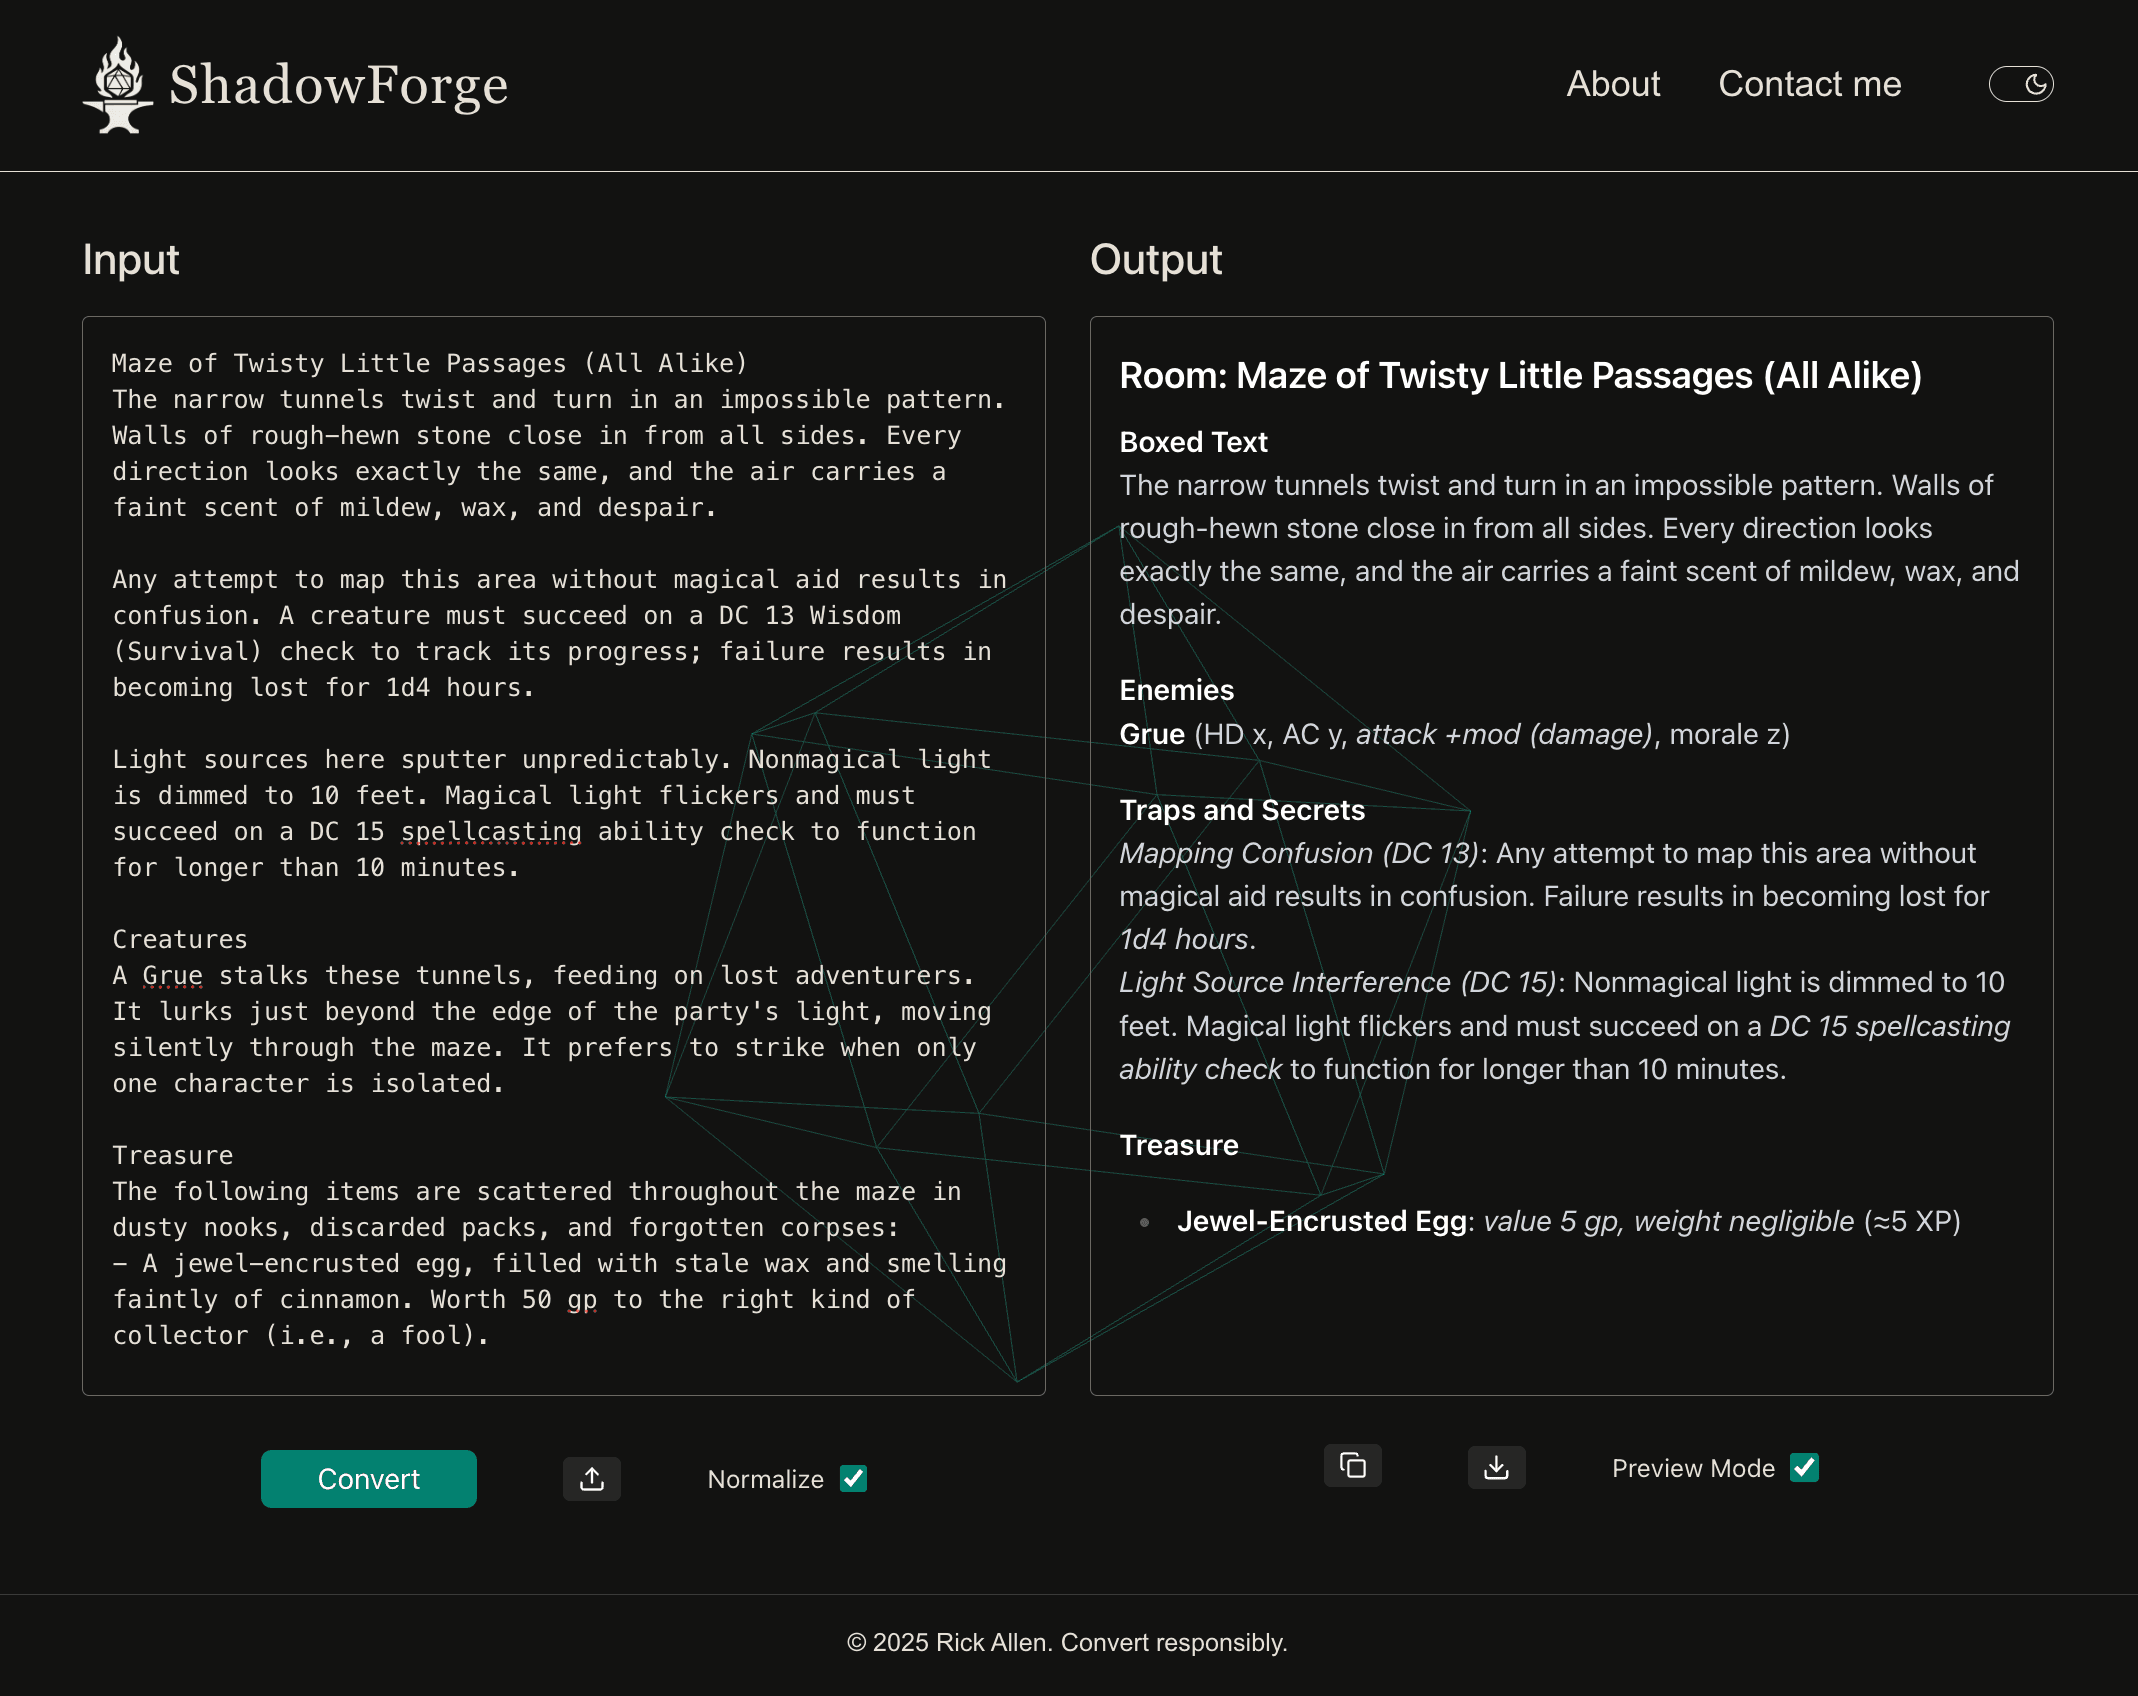The width and height of the screenshot is (2138, 1696).
Task: Disable Preview Mode
Action: [x=1804, y=1467]
